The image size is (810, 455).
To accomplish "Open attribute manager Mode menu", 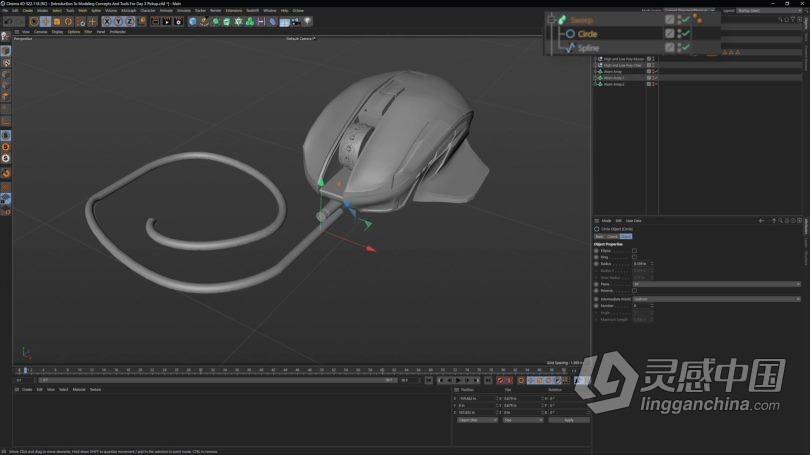I will coord(606,221).
